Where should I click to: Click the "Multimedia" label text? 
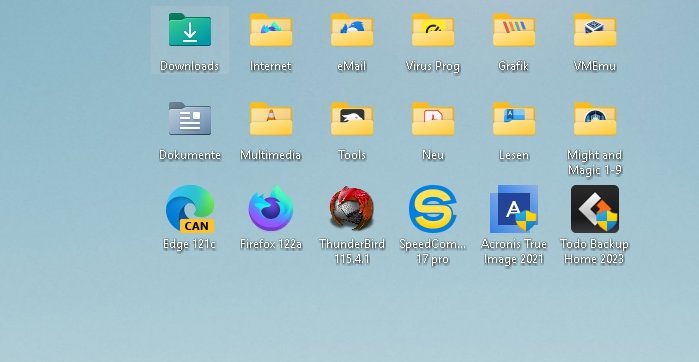(271, 155)
